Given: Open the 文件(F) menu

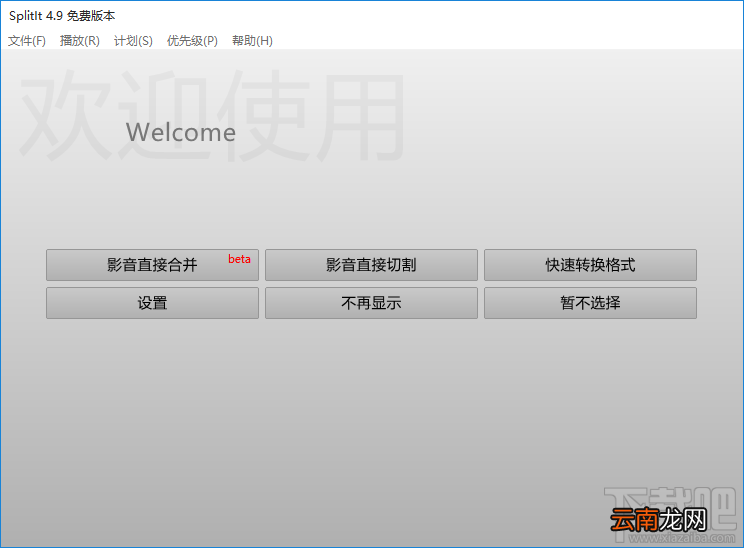Looking at the screenshot, I should click(x=27, y=41).
